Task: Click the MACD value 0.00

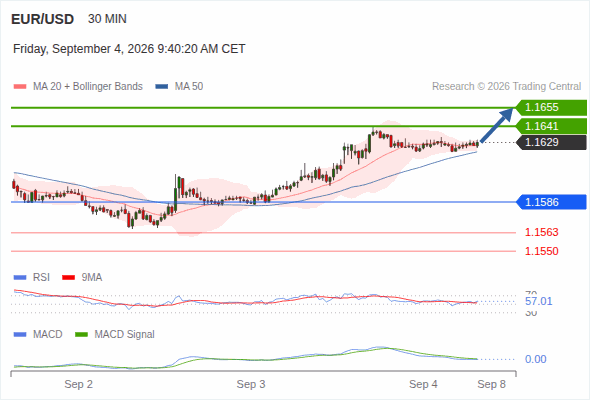Action: click(536, 359)
